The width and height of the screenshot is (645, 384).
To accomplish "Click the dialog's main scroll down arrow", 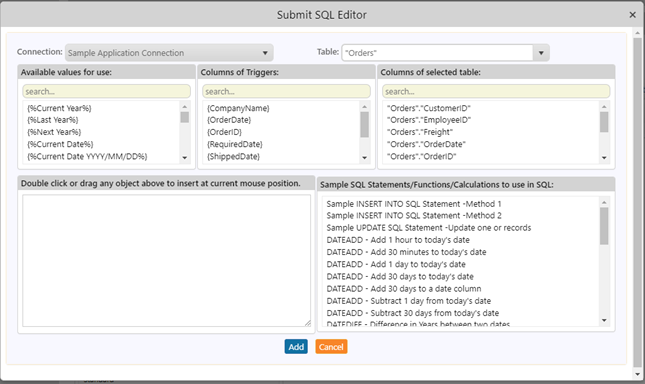I will click(638, 374).
